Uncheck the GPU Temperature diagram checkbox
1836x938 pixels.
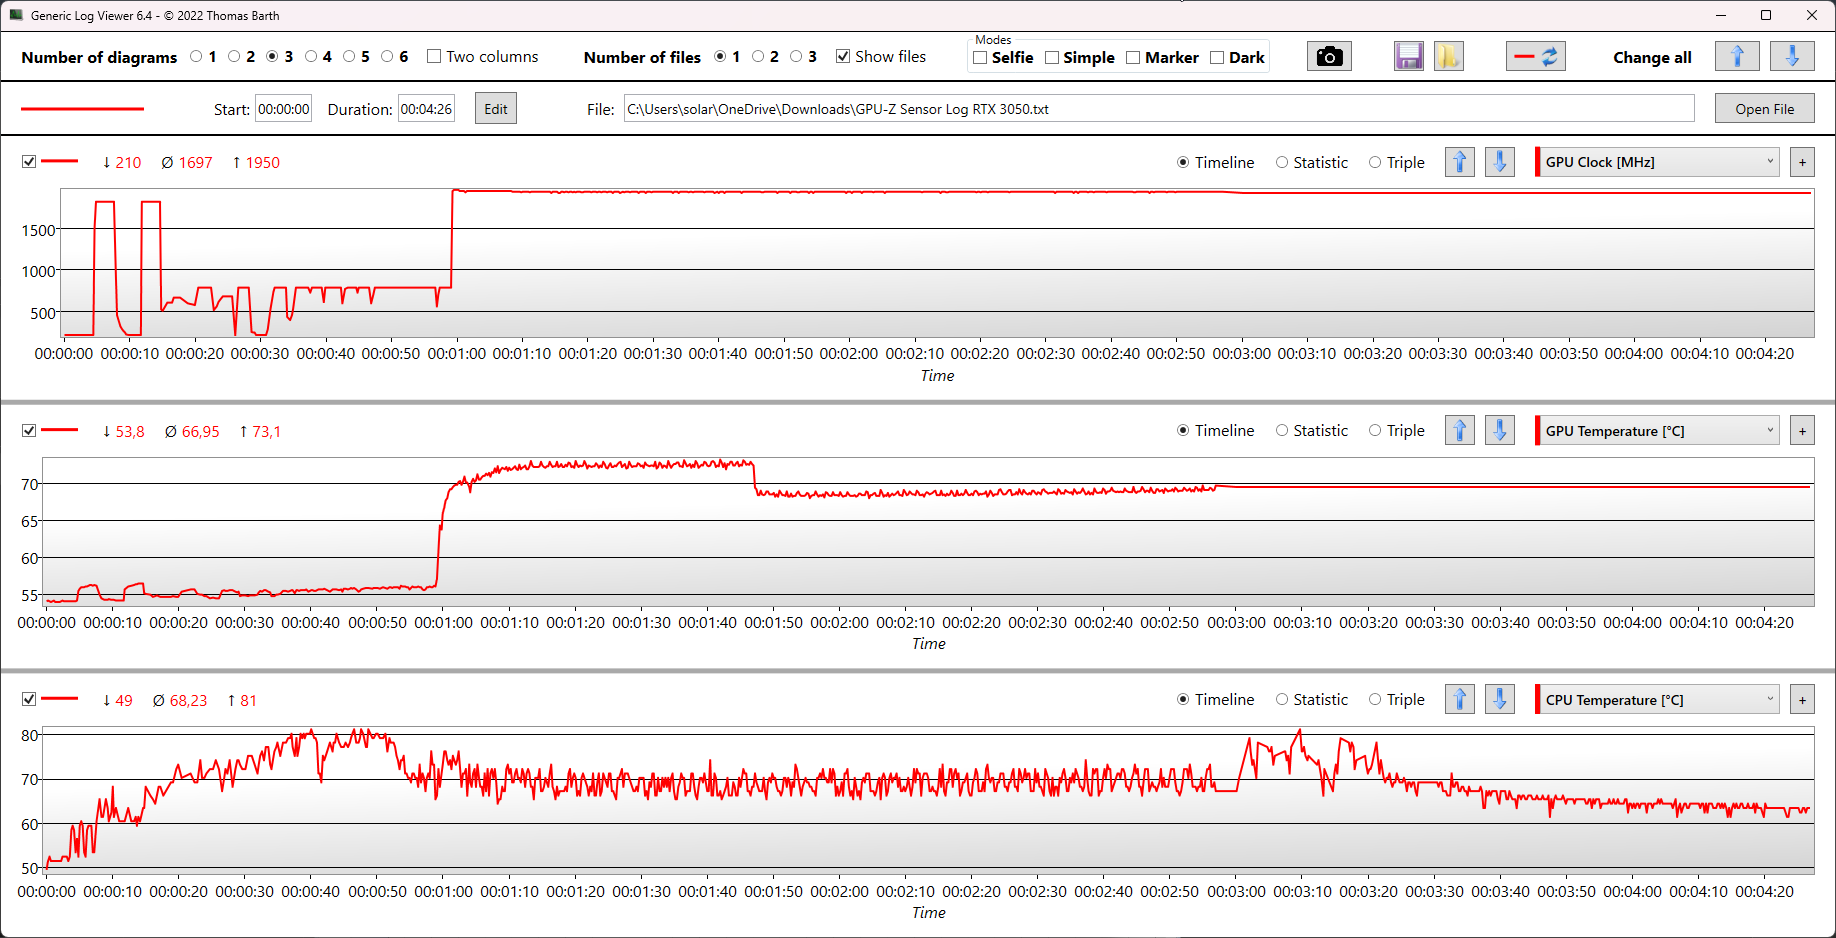[29, 430]
